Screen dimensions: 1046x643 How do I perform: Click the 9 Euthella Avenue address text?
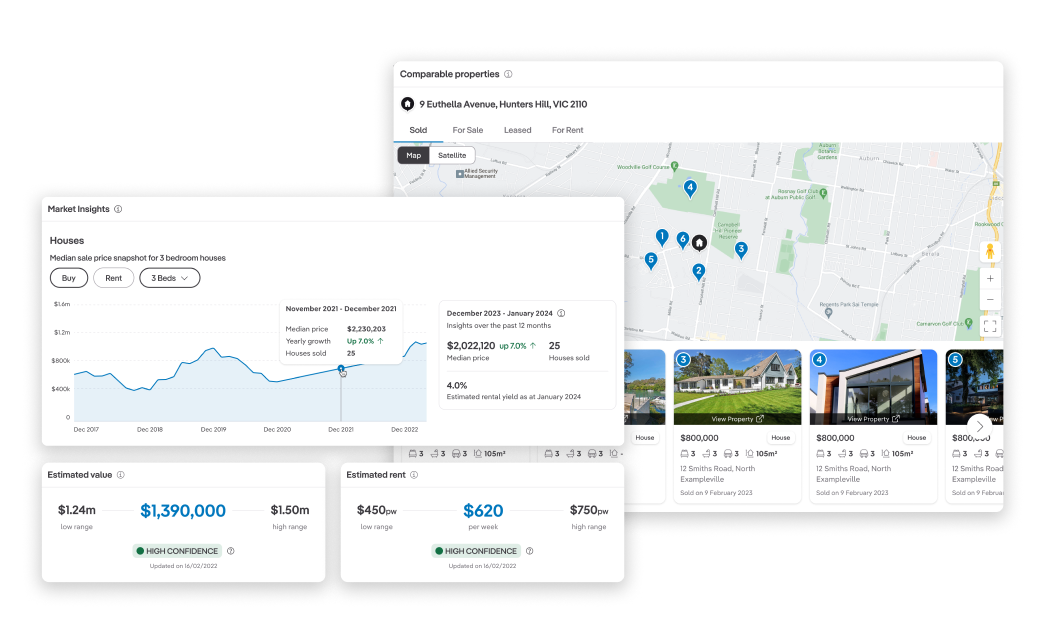click(x=503, y=104)
